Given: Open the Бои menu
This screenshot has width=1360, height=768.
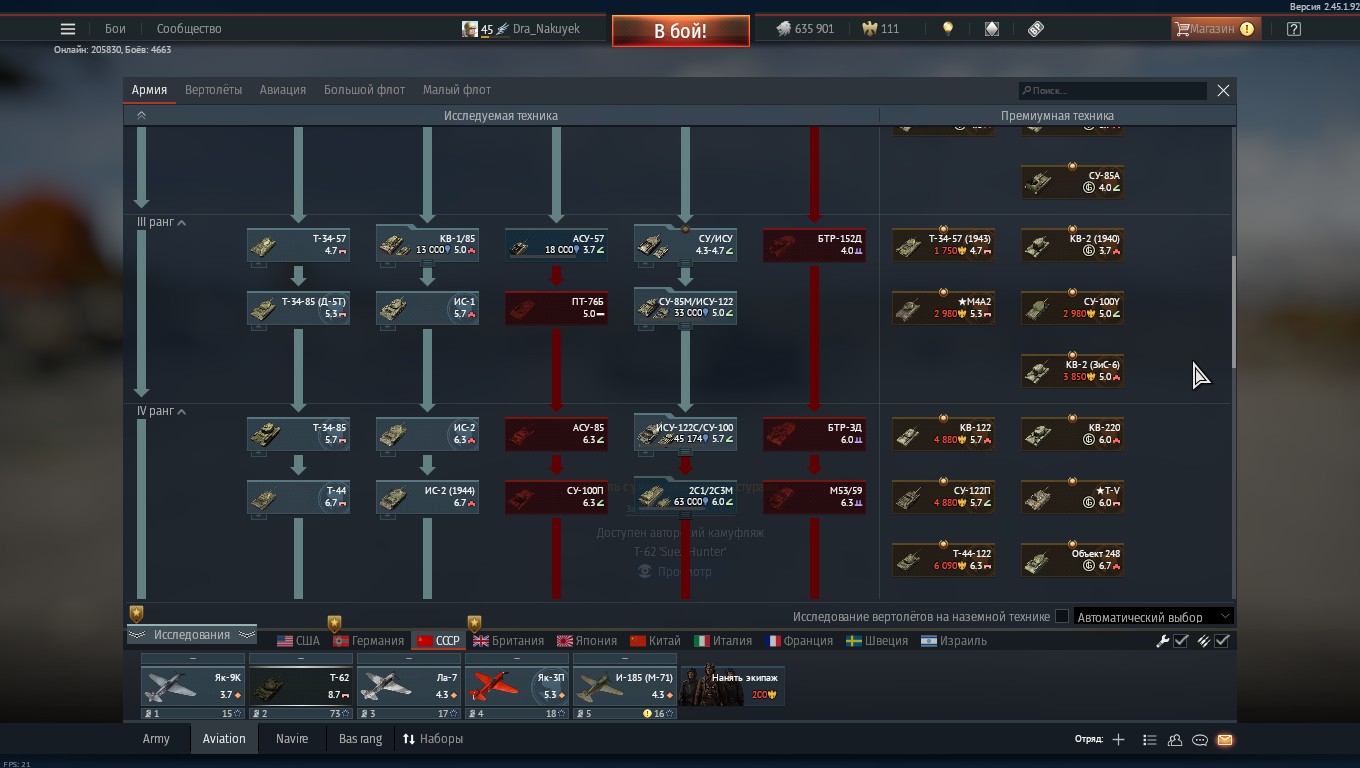Looking at the screenshot, I should coord(116,29).
